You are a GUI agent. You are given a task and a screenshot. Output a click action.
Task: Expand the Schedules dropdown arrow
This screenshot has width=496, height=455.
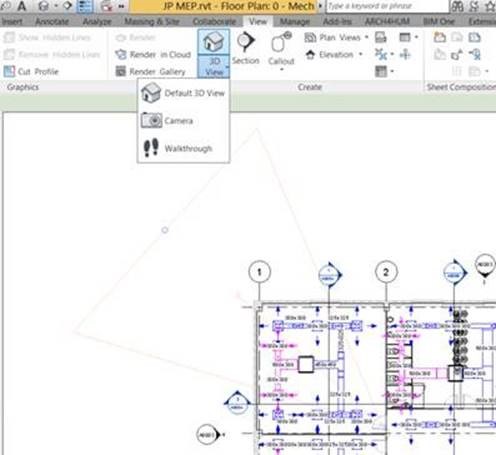pyautogui.click(x=392, y=71)
